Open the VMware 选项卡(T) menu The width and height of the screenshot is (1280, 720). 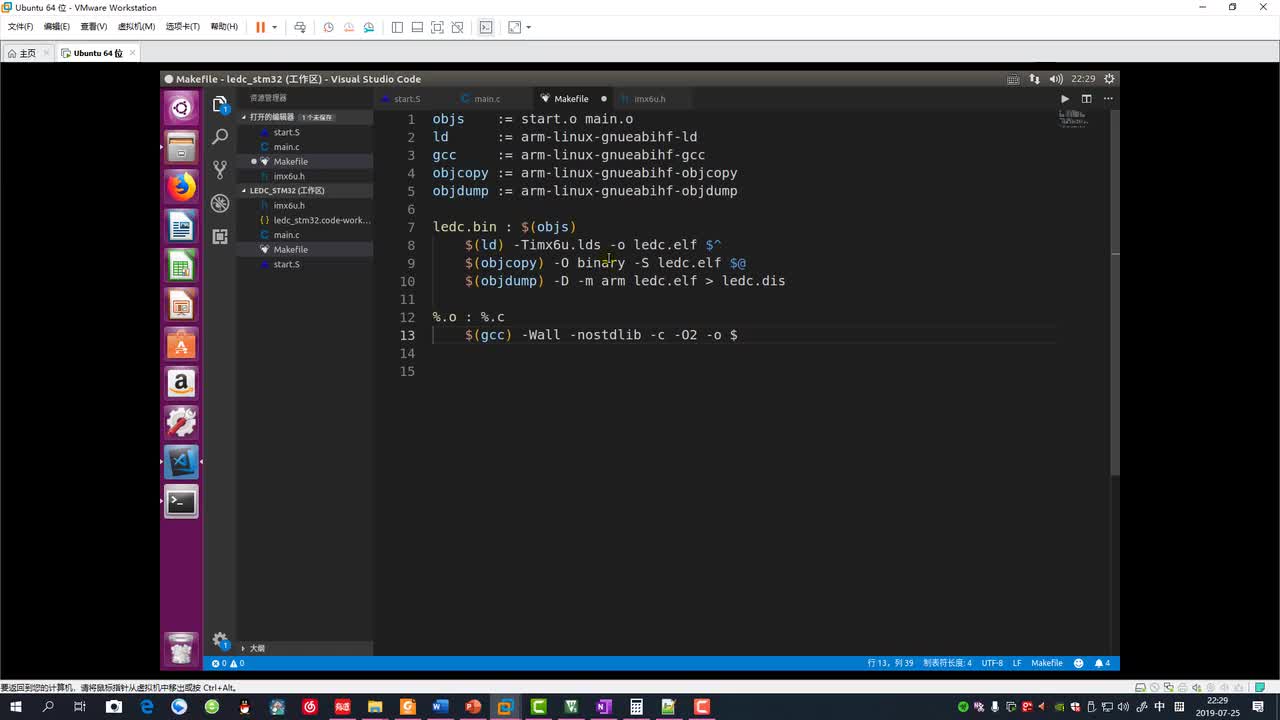click(x=182, y=27)
